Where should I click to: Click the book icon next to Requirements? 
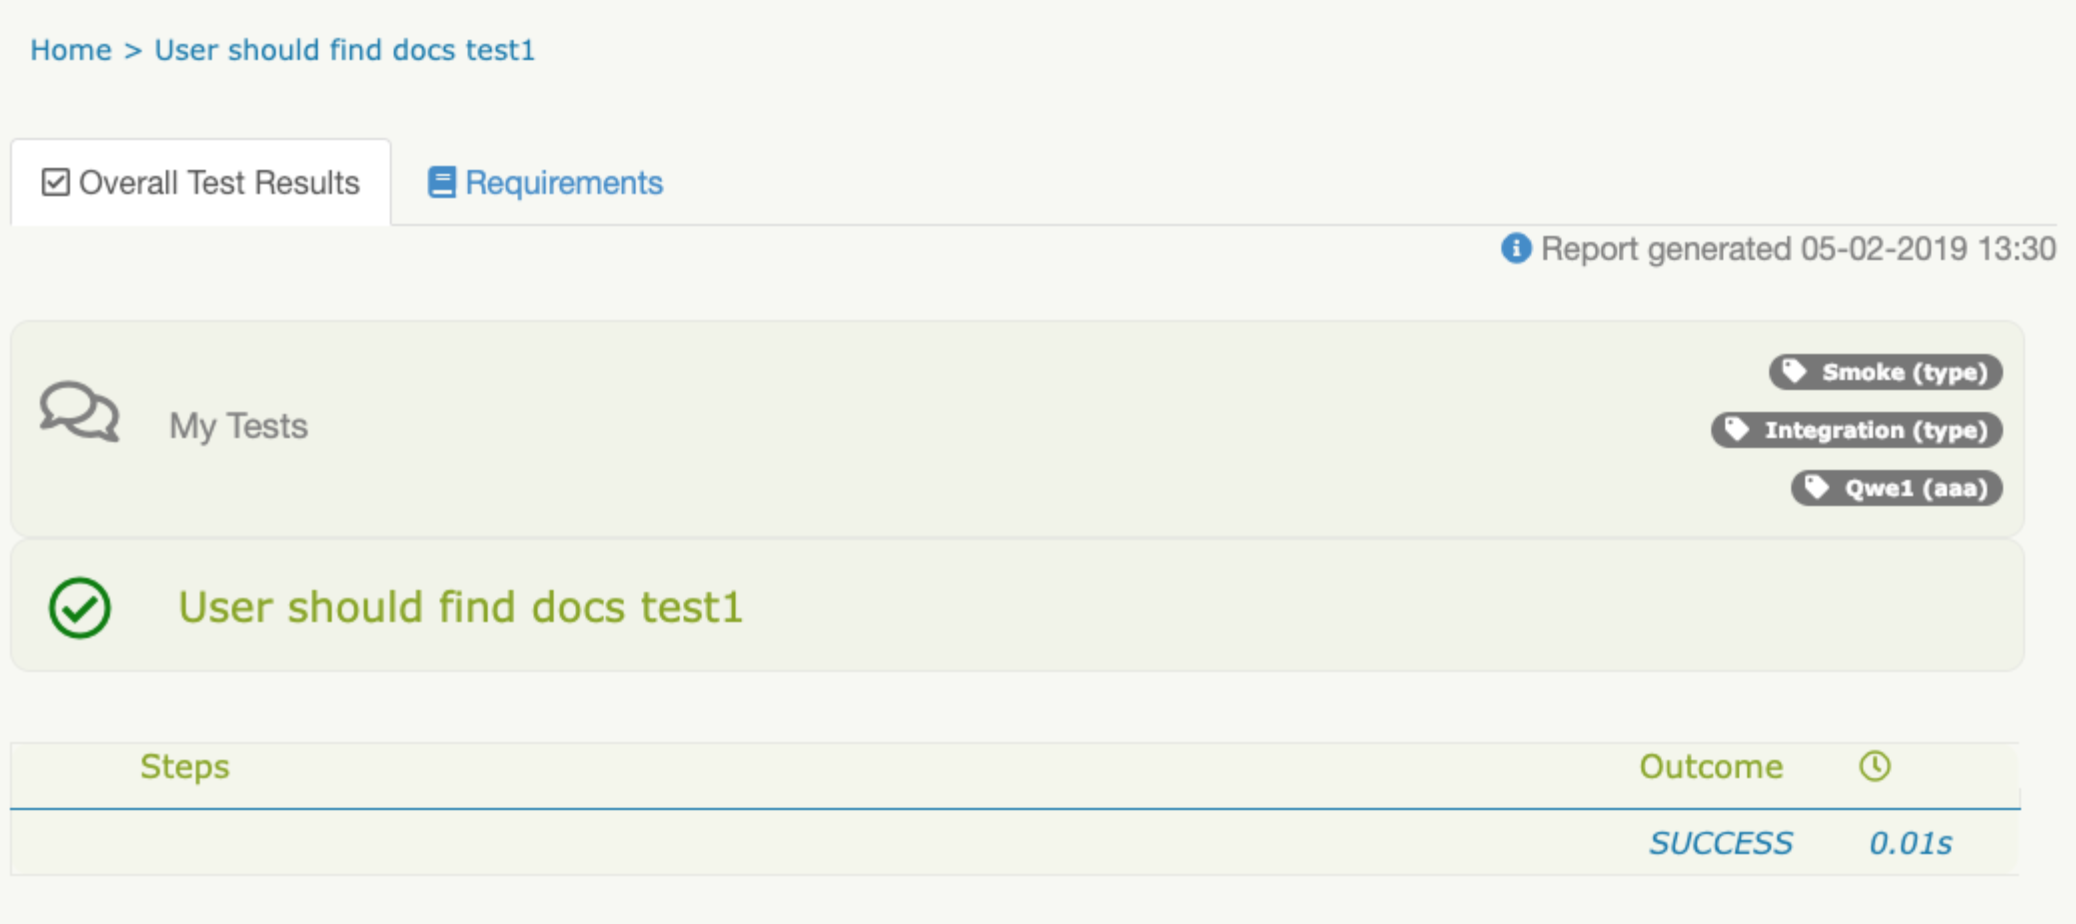pyautogui.click(x=441, y=182)
